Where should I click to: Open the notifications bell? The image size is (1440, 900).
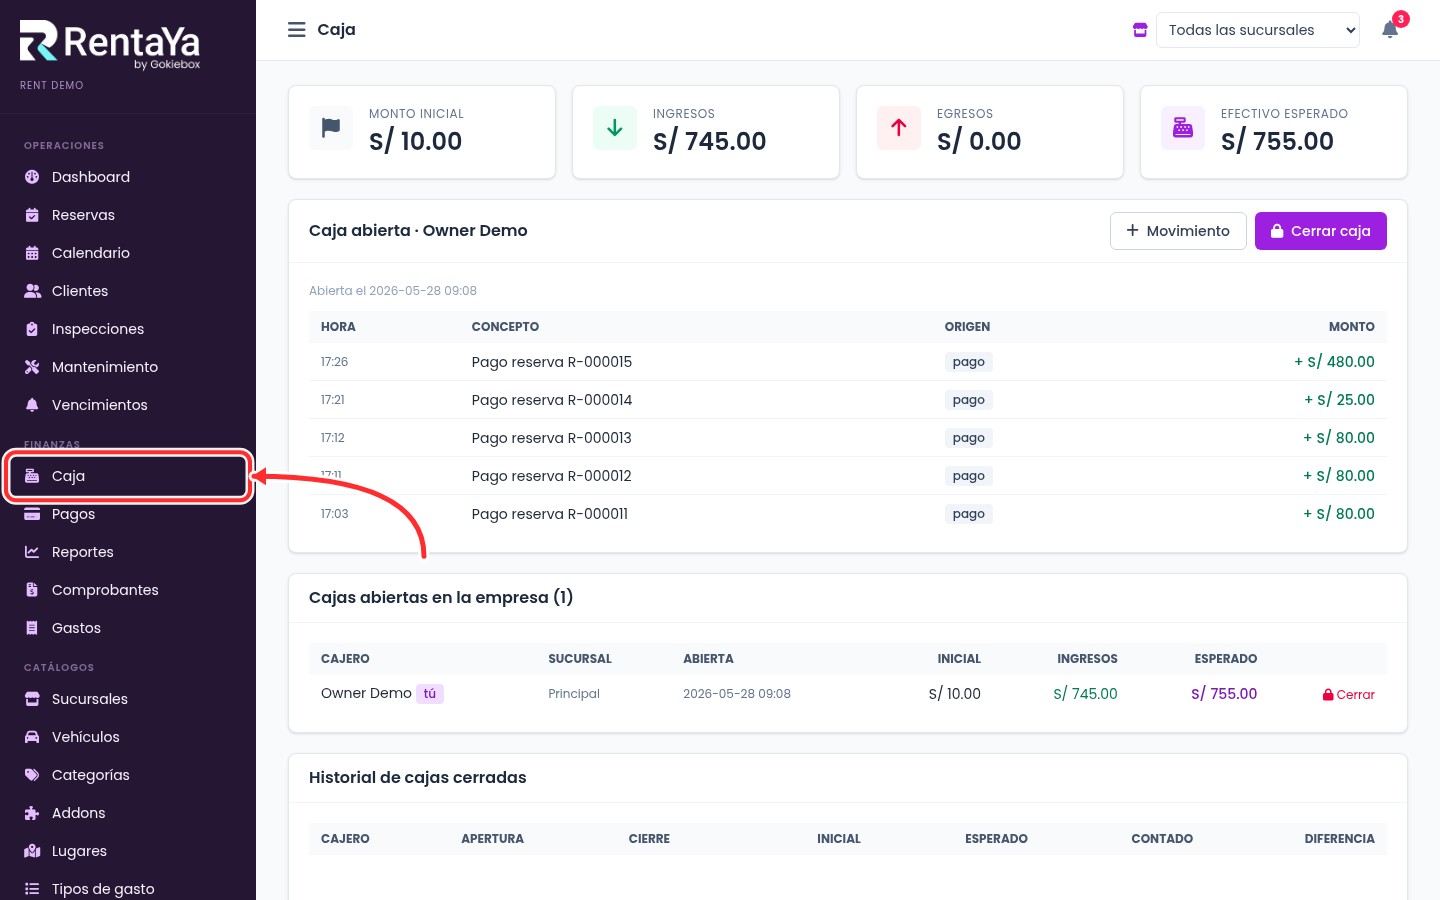(x=1390, y=30)
